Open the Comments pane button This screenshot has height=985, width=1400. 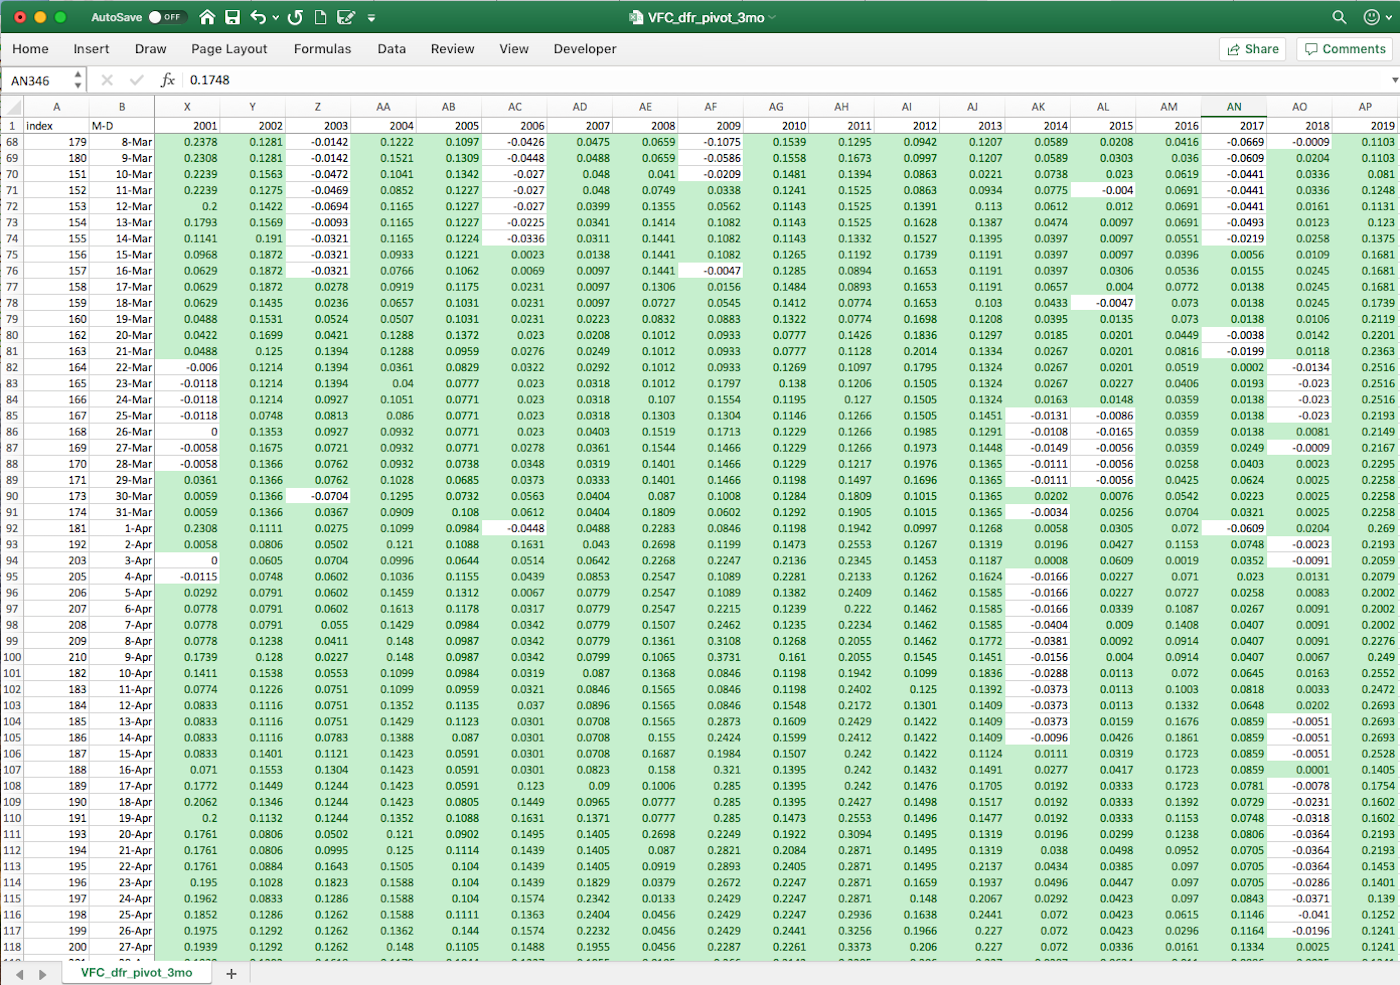[1345, 49]
